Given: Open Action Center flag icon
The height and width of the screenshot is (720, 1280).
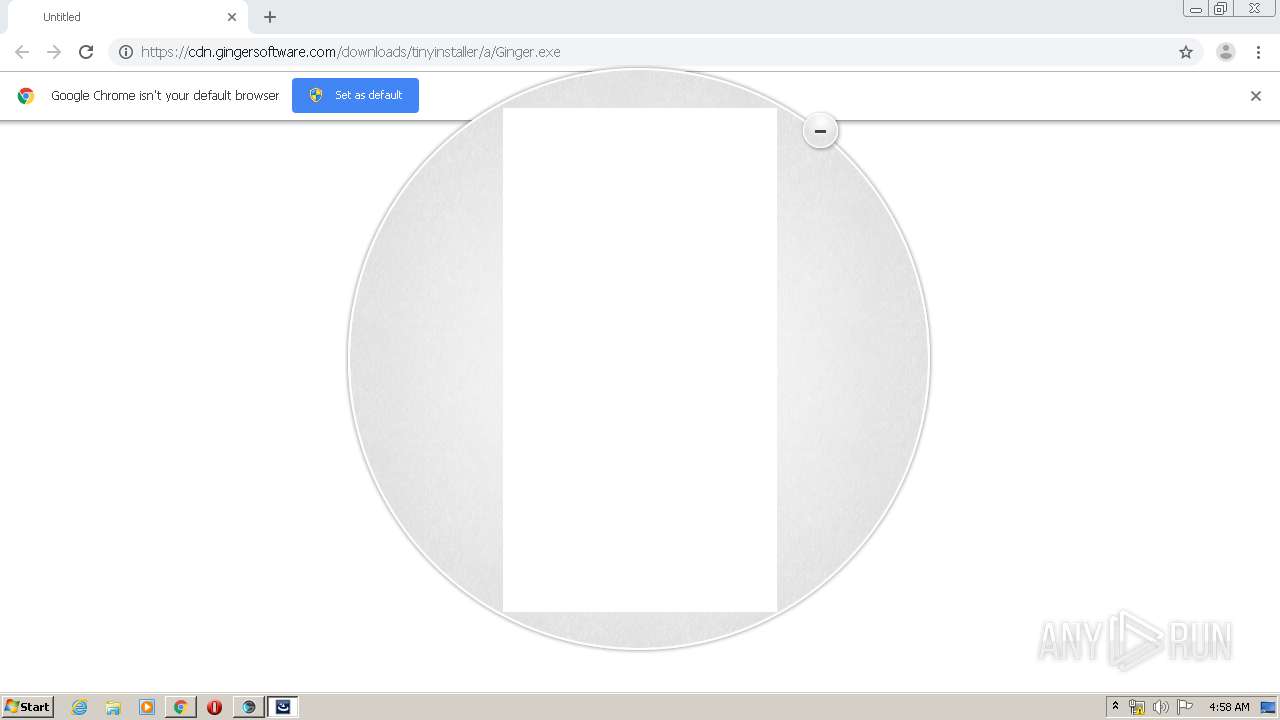Looking at the screenshot, I should point(1185,707).
